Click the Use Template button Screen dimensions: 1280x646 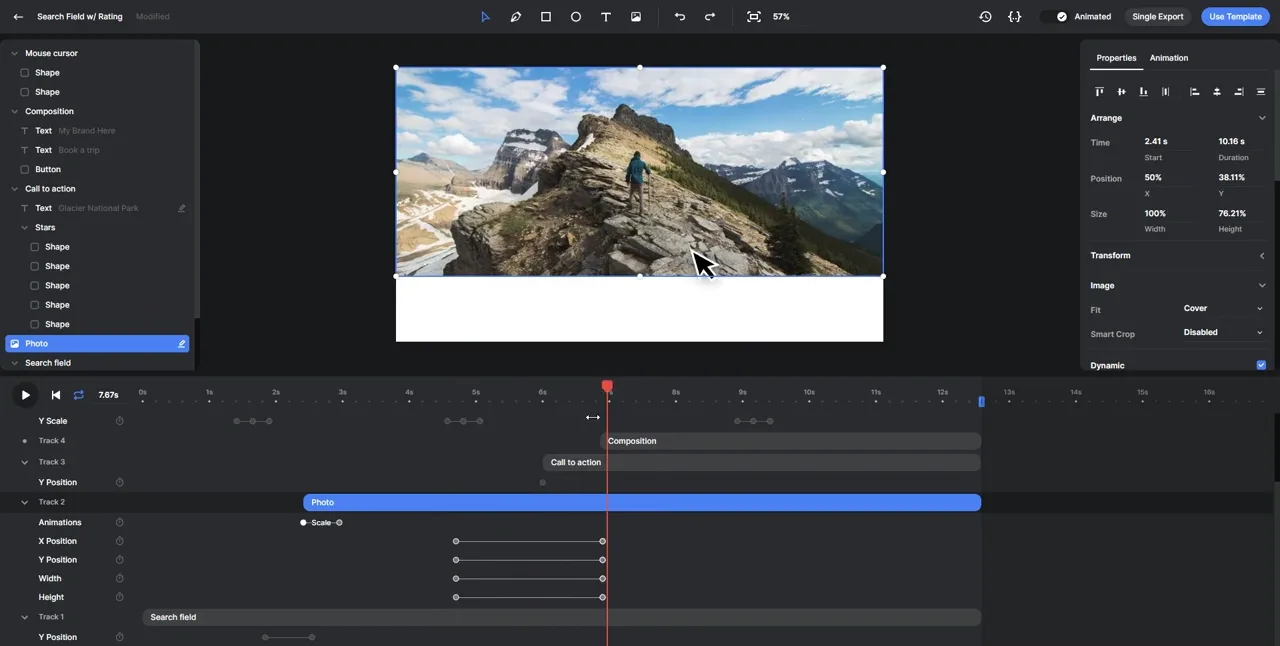(1234, 16)
